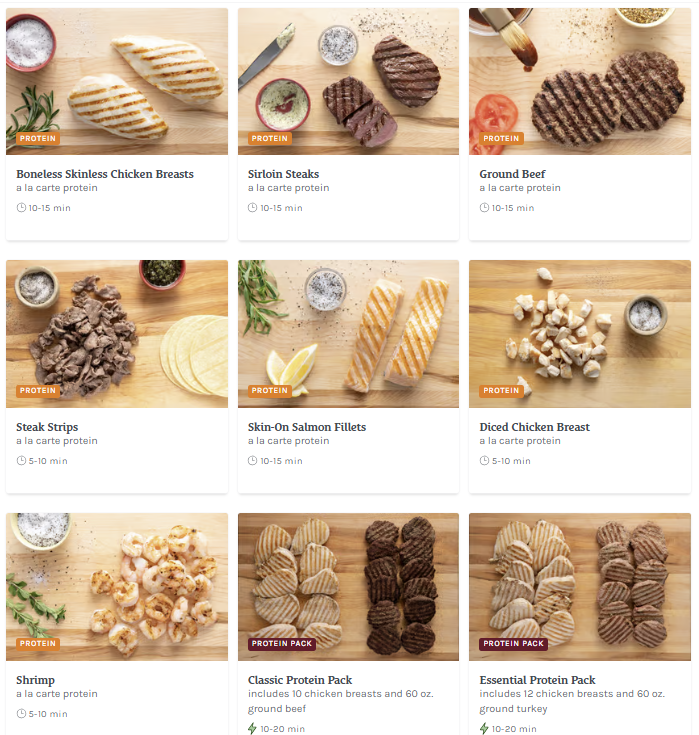This screenshot has width=699, height=735.
Task: Open the Sirloin Steaks title link
Action: coord(284,174)
